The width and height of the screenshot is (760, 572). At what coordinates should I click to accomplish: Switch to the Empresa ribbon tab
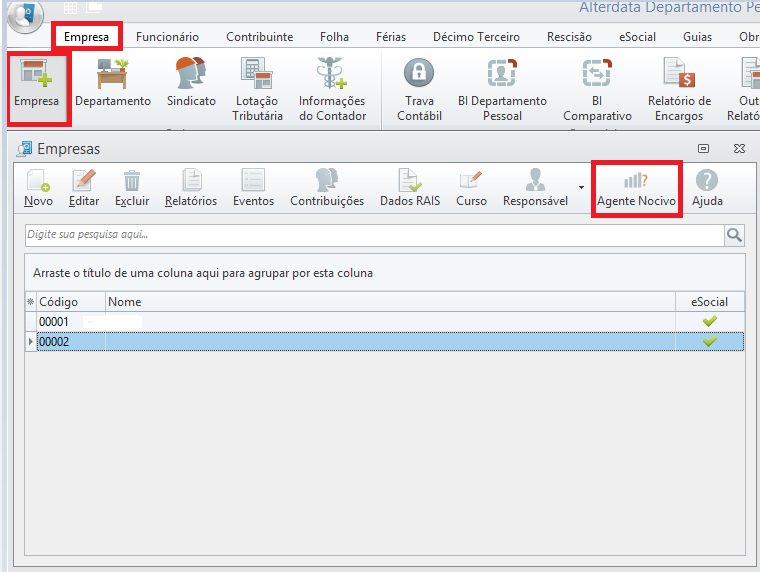[86, 36]
